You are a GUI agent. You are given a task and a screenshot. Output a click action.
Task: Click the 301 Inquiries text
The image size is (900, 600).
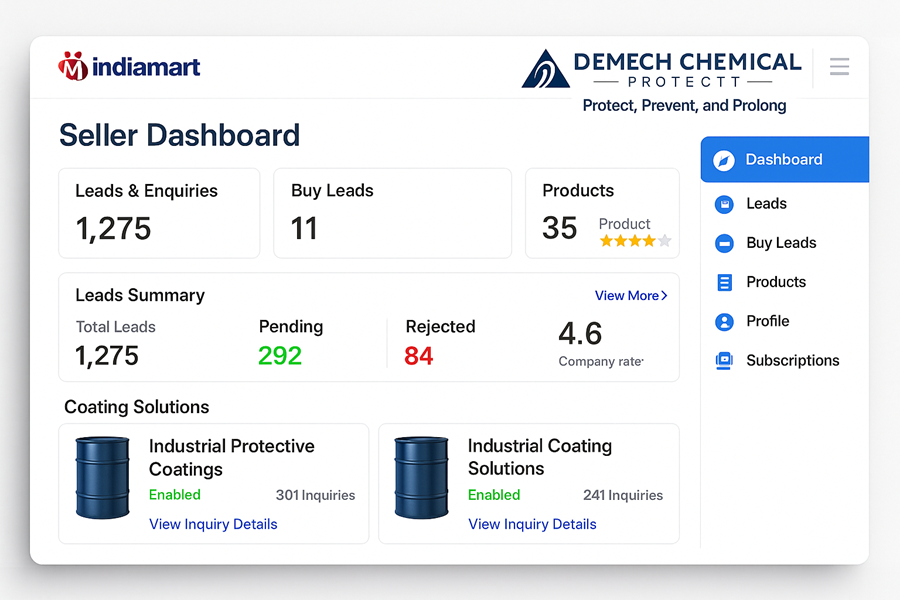[x=315, y=495]
